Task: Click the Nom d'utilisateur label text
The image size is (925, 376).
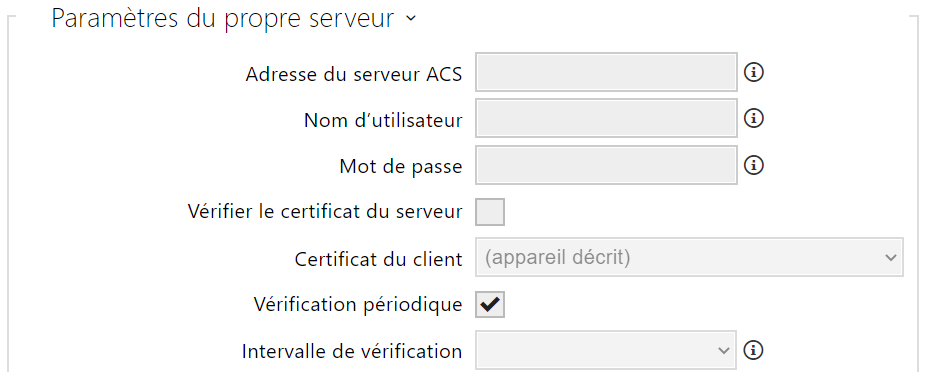Action: 383,120
